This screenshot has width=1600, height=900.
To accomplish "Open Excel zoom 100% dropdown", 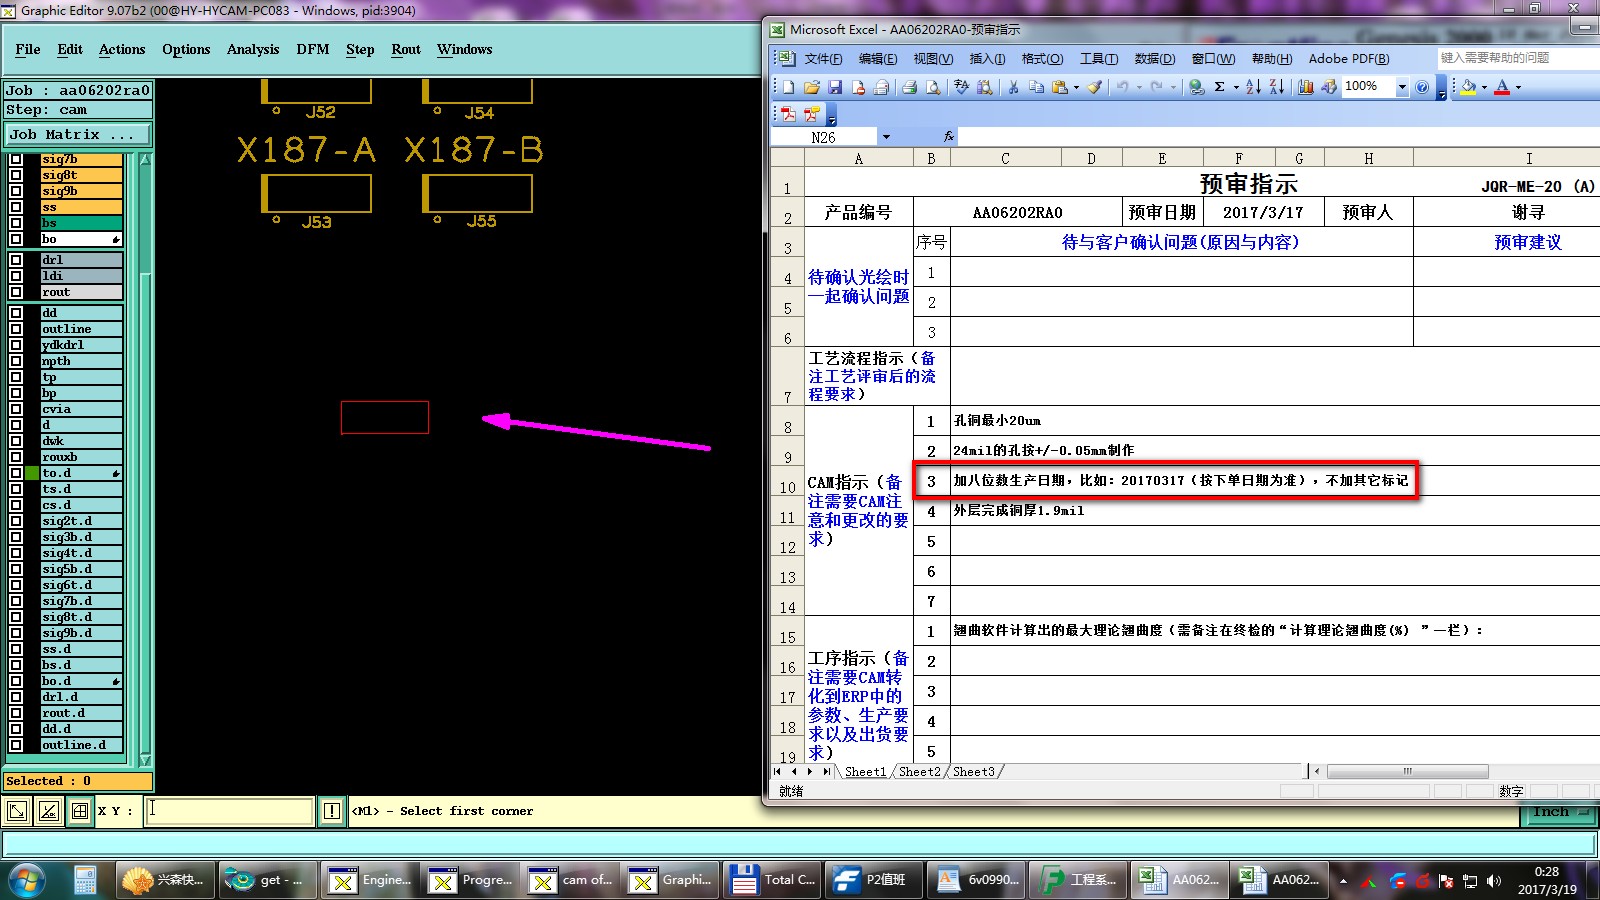I will click(x=1402, y=87).
